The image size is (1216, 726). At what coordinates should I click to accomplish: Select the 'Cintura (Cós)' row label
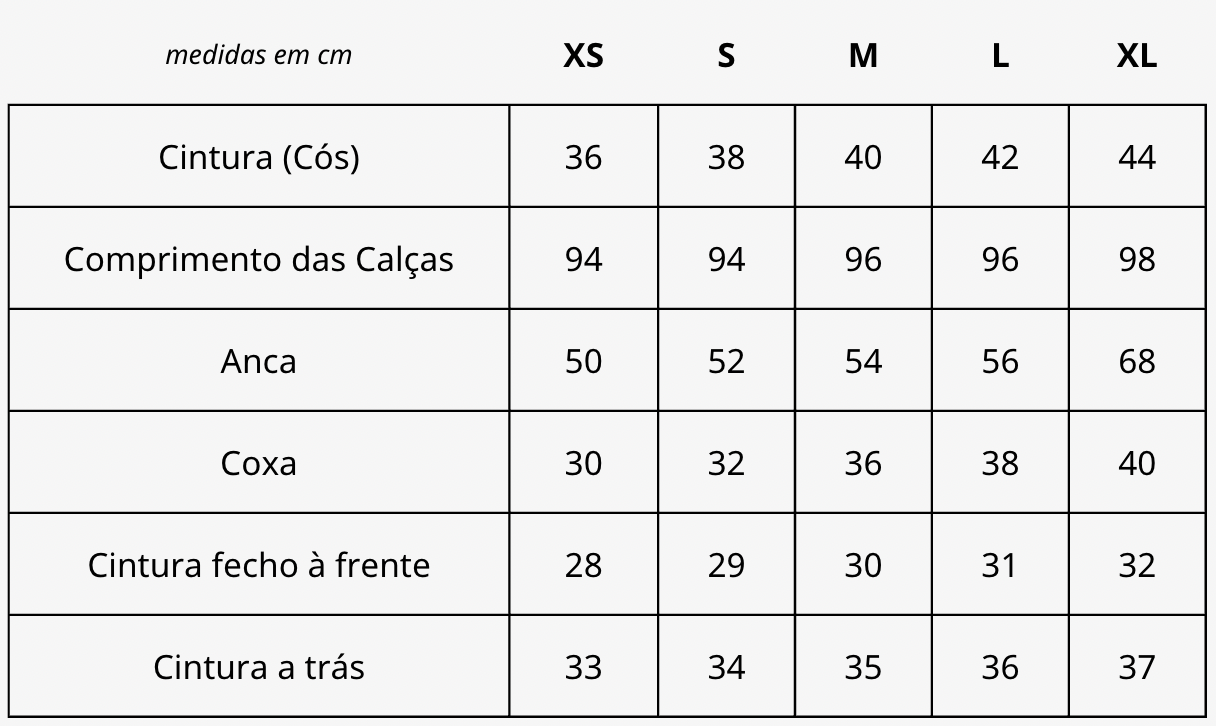coord(259,157)
